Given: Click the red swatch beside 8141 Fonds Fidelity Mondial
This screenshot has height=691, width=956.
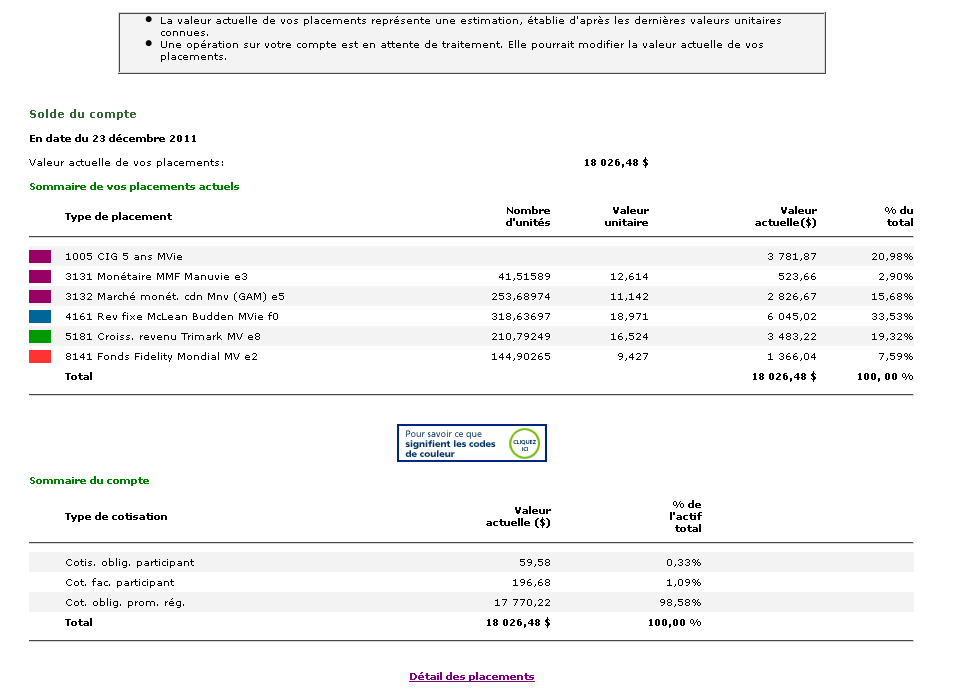Looking at the screenshot, I should (40, 357).
